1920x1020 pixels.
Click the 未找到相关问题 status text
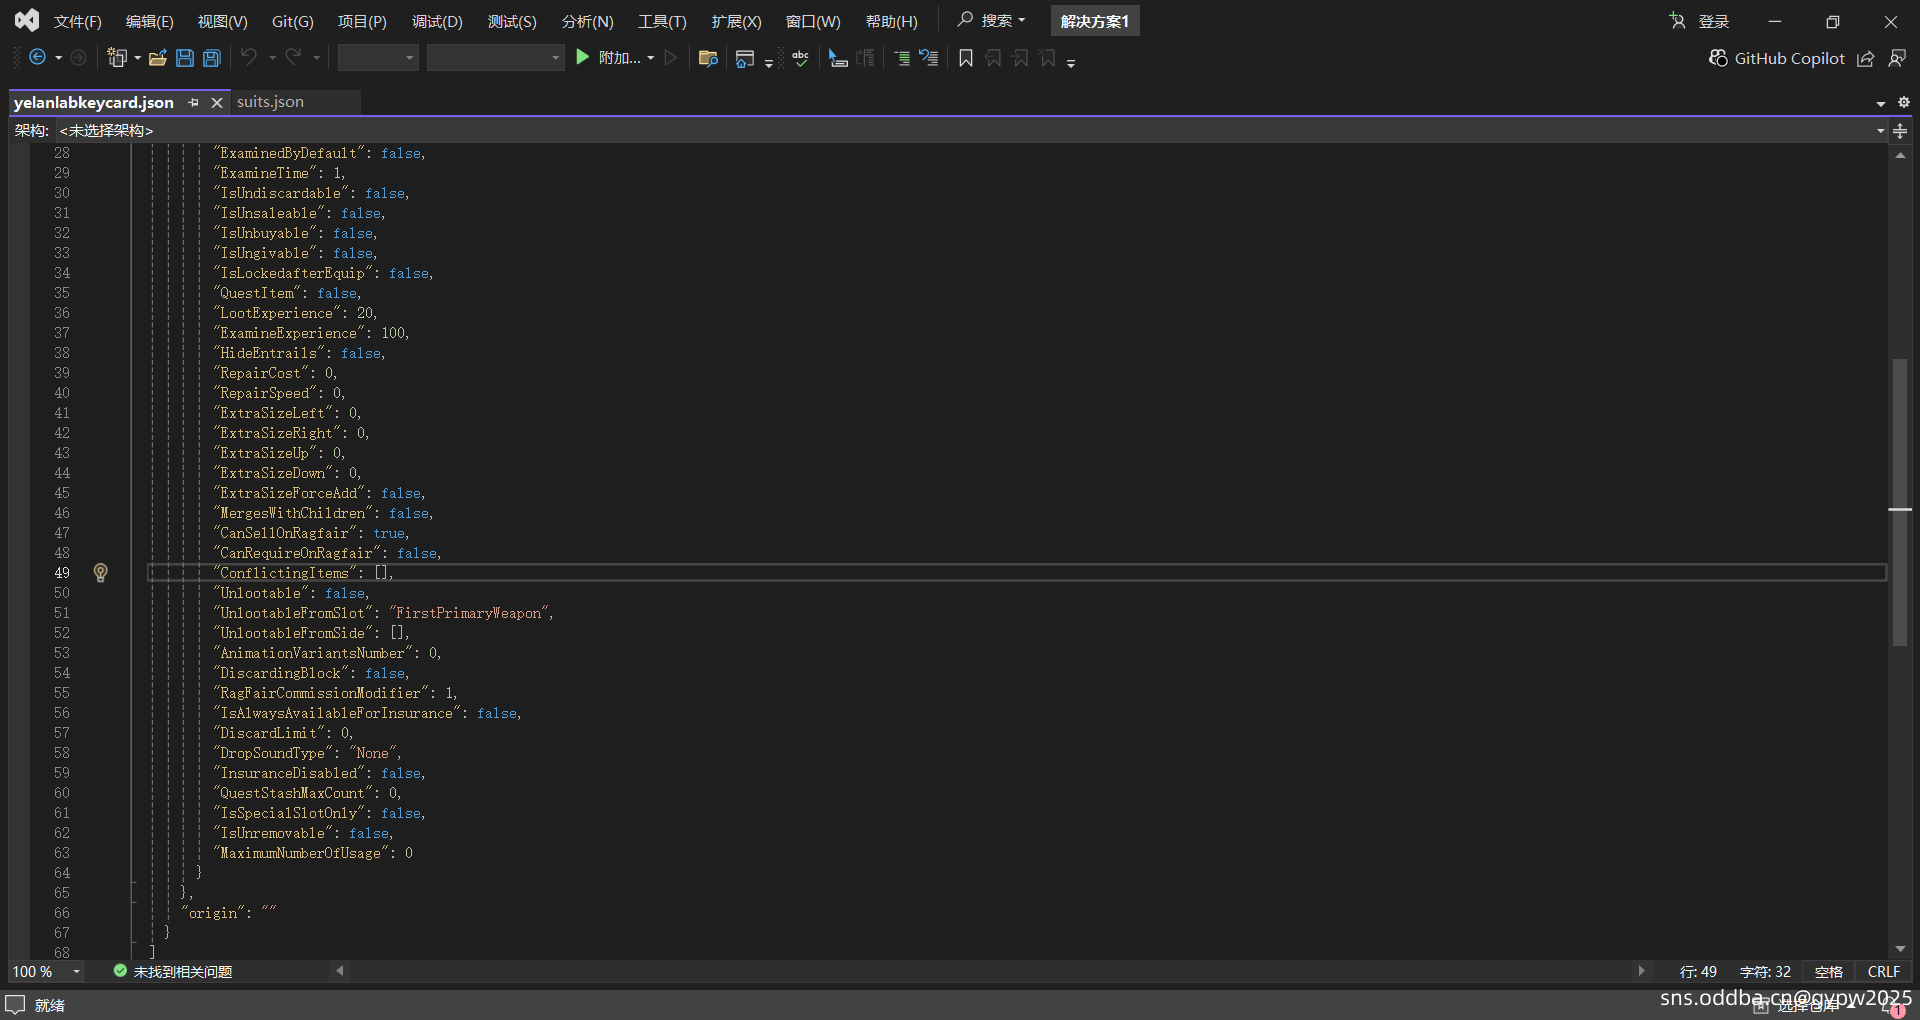pos(182,972)
